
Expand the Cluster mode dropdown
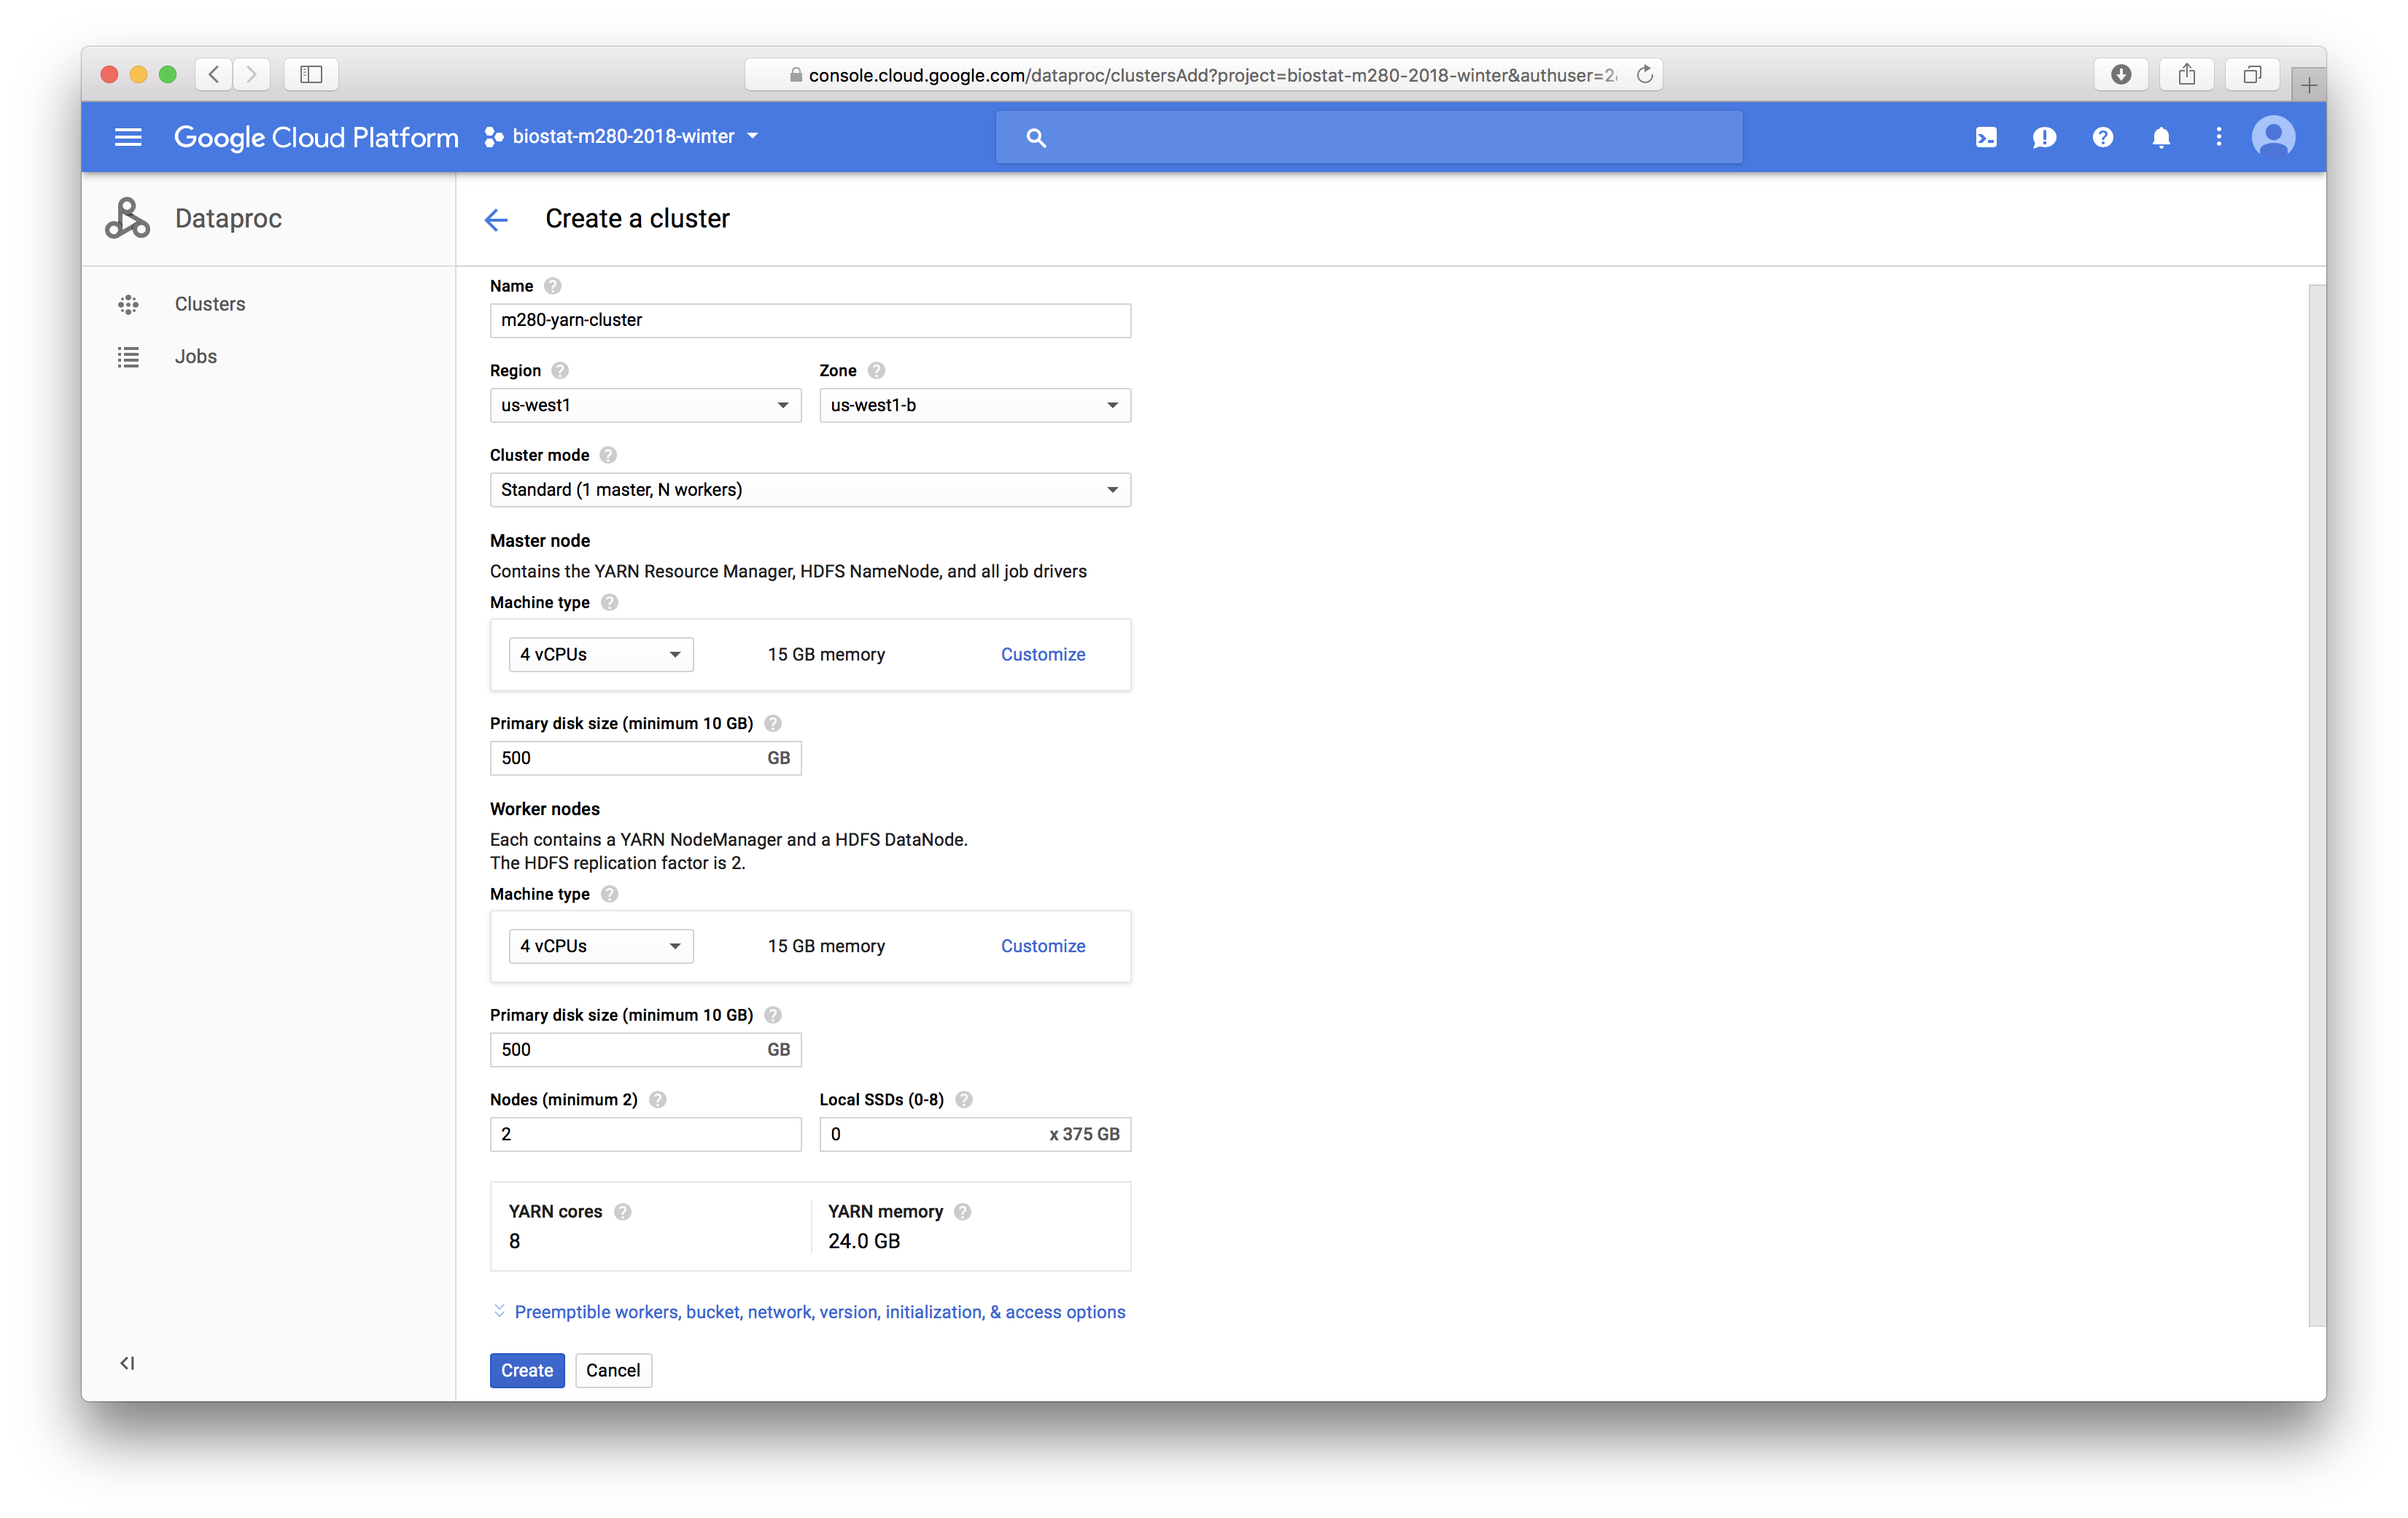(809, 490)
